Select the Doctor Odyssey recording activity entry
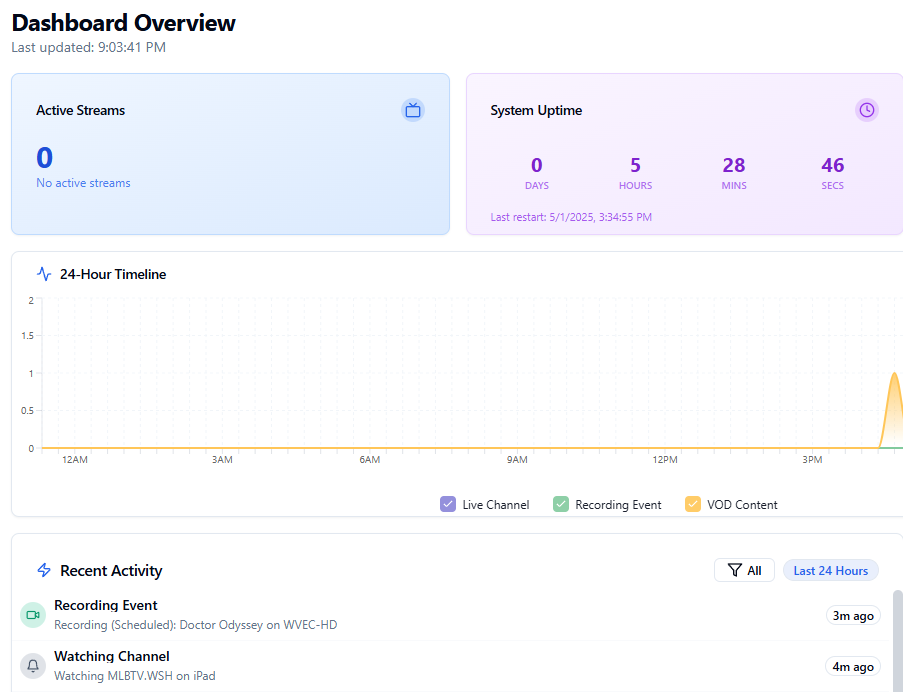 (195, 625)
